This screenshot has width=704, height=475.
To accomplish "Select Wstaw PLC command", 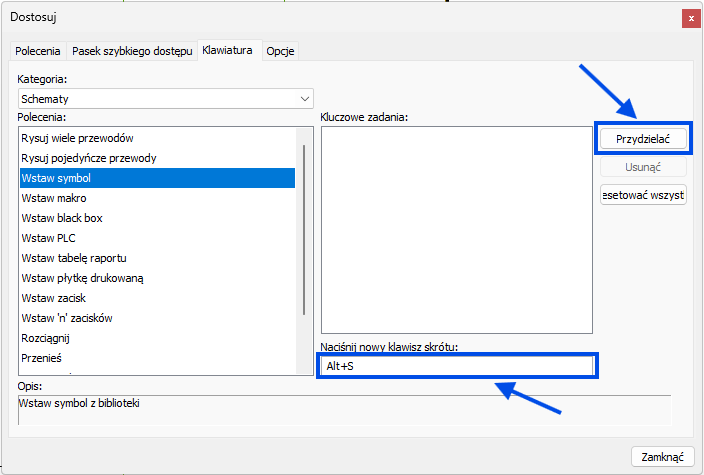I will [x=48, y=238].
